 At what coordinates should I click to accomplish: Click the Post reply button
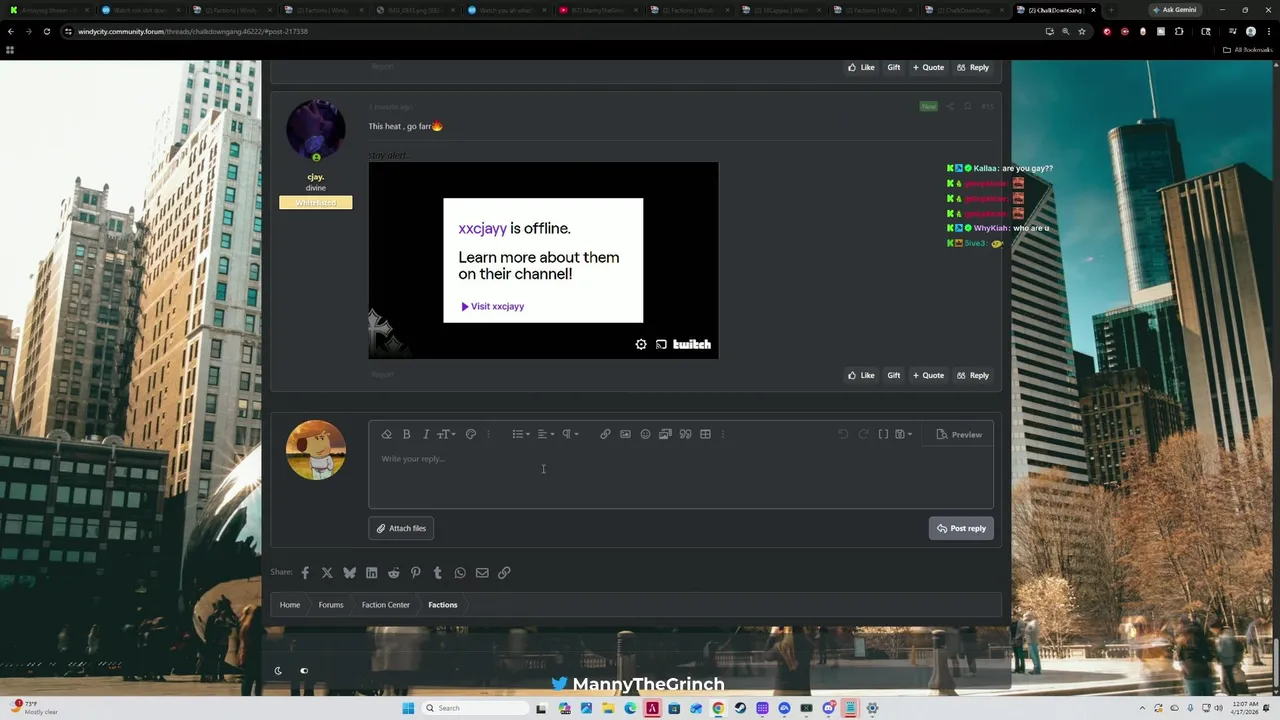[961, 528]
